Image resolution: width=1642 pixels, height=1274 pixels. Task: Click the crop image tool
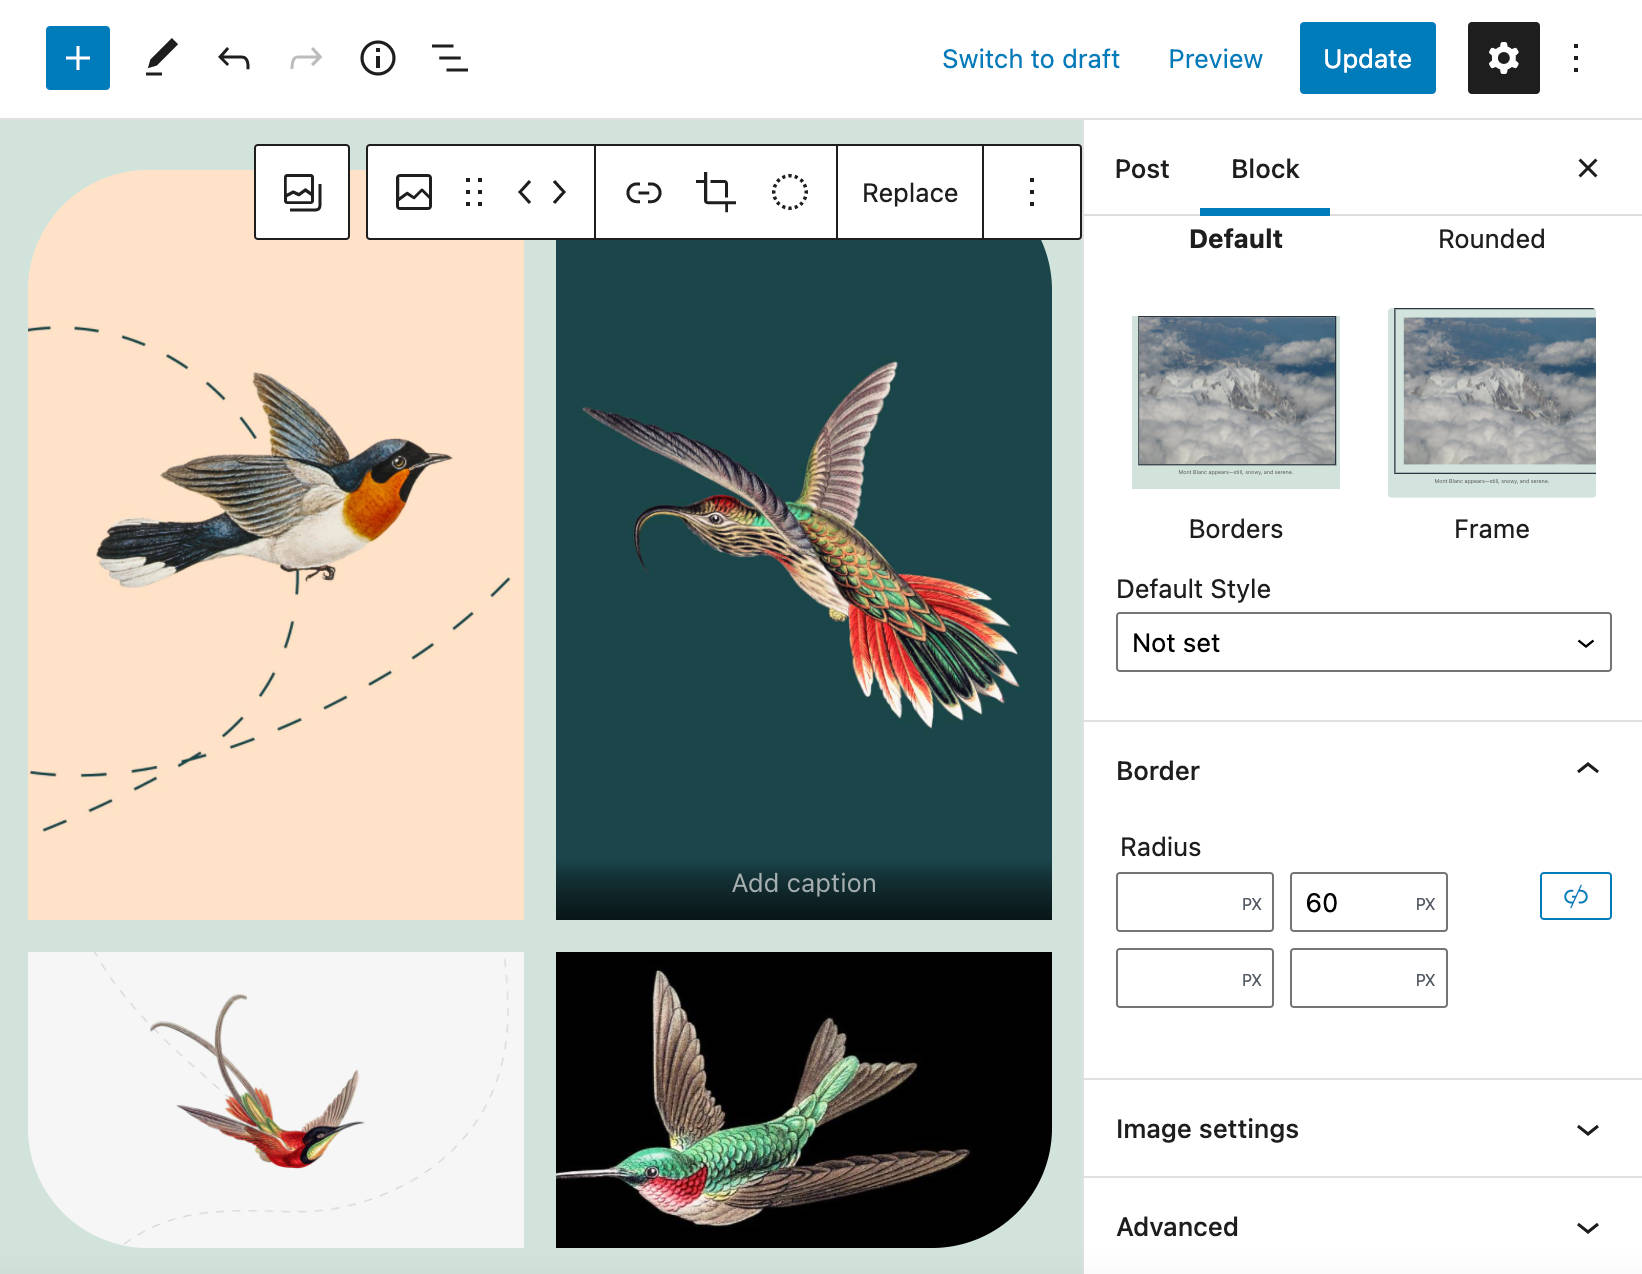716,192
